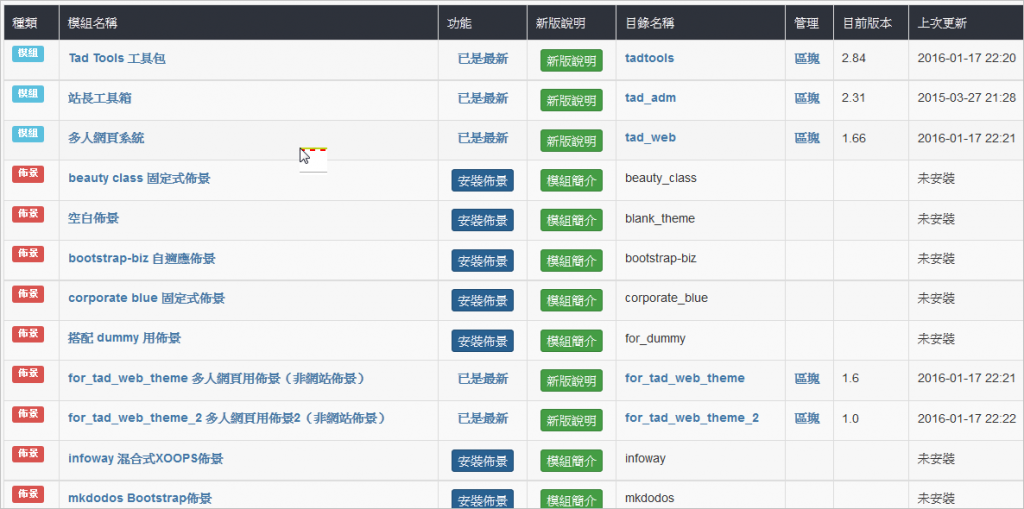1024x509 pixels.
Task: Show 模組簡介 for 空白佈景
Action: click(571, 221)
